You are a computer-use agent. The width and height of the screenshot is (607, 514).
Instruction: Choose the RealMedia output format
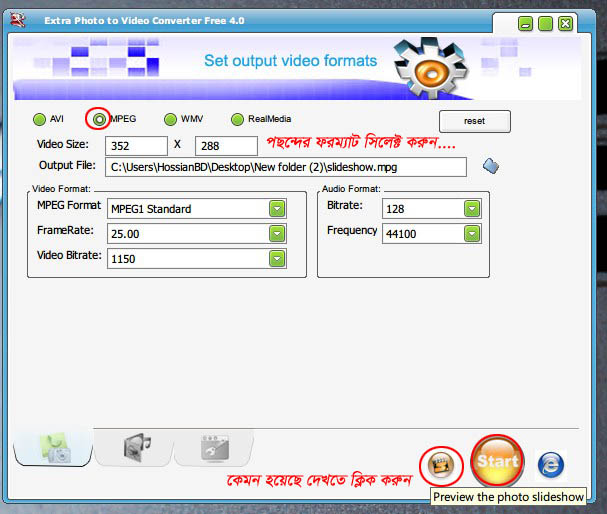(x=237, y=120)
